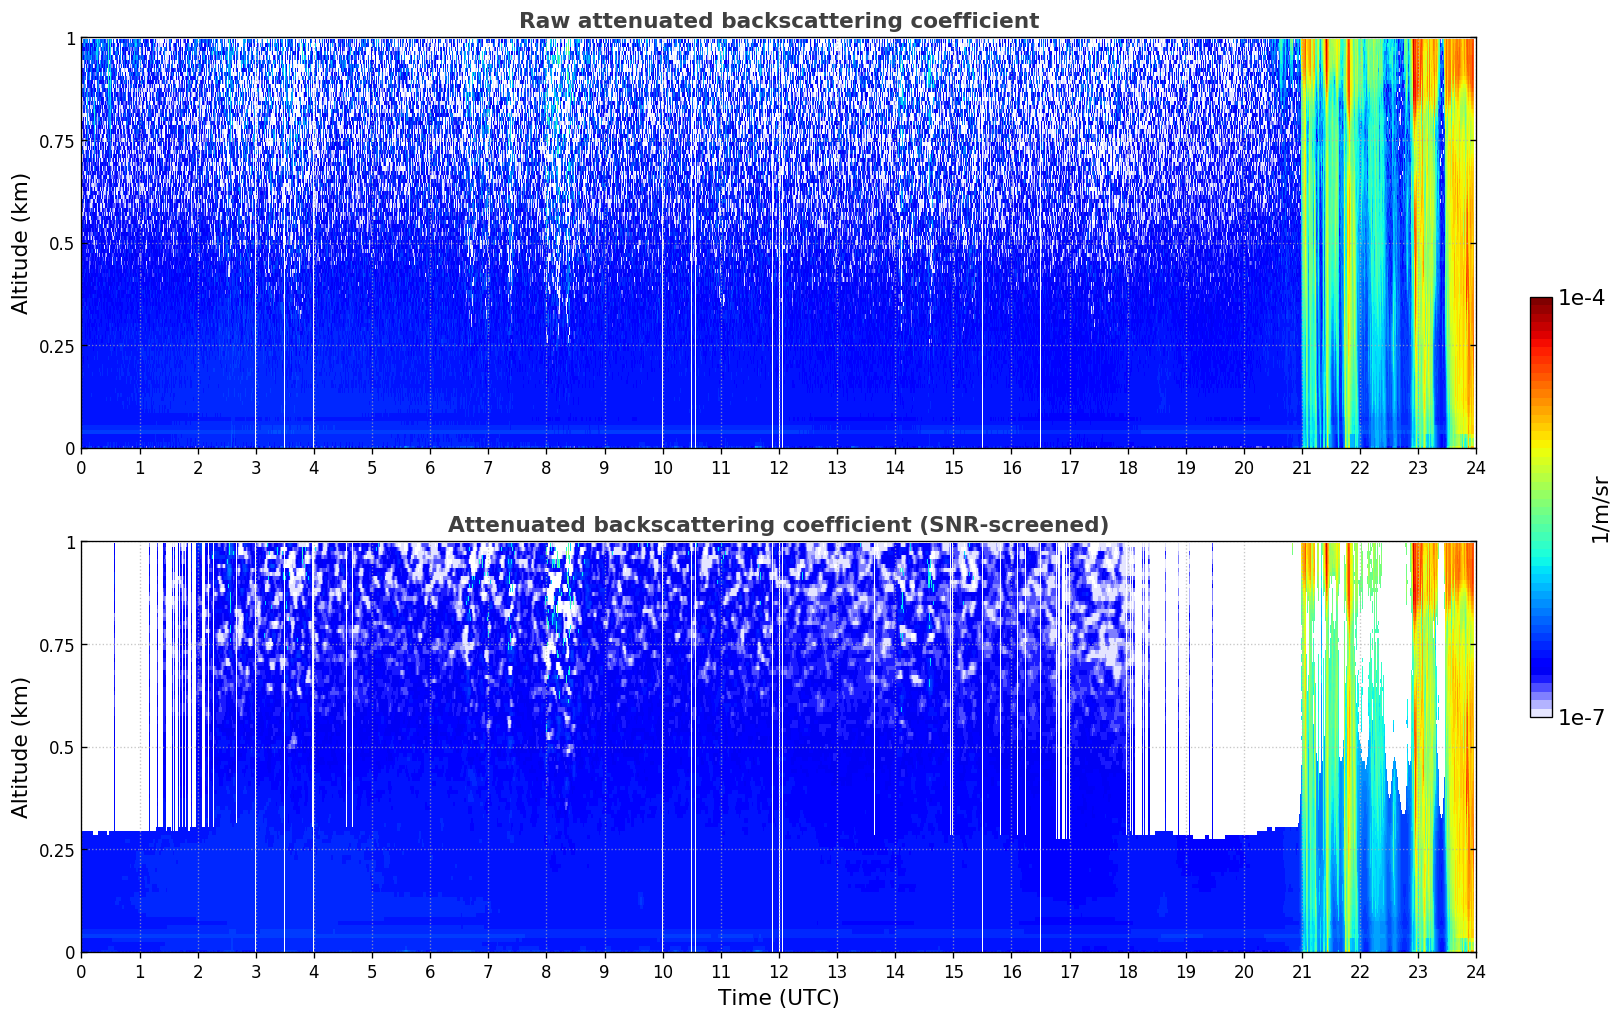Click x-tick '10' on the SNR-screened plot
This screenshot has height=1020, width=1621.
tap(662, 971)
